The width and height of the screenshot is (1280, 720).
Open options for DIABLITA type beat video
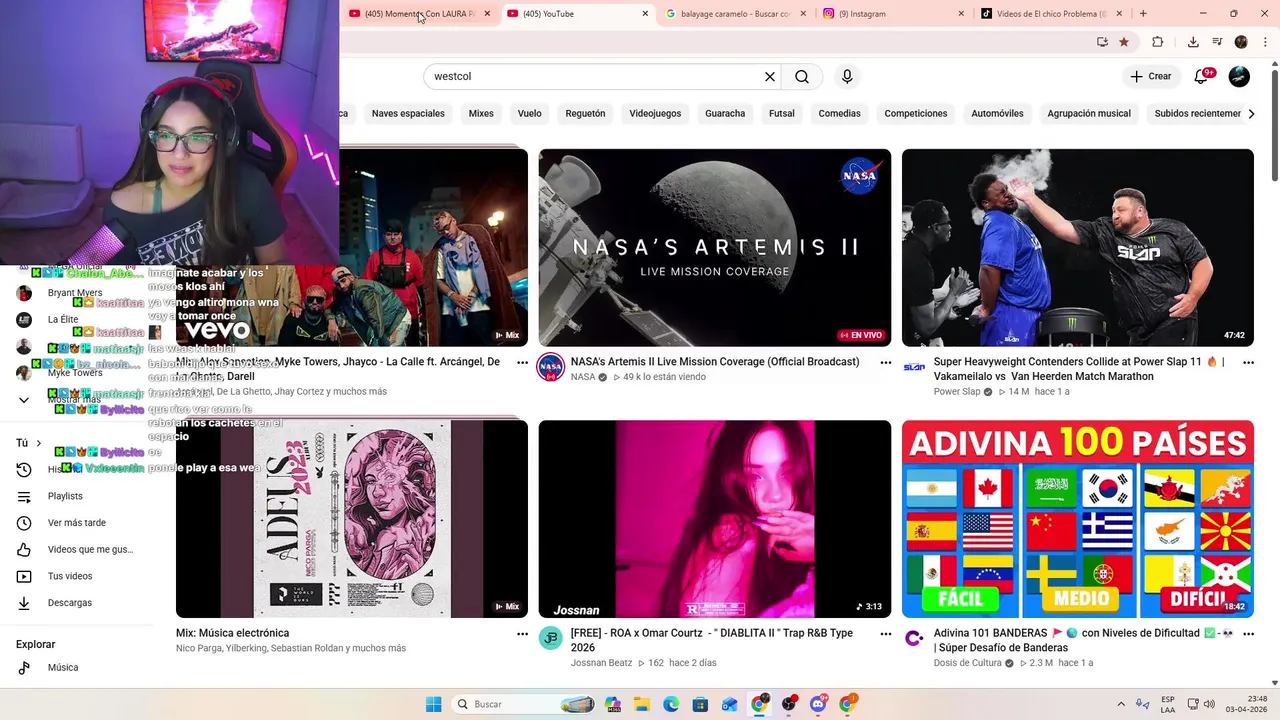click(885, 634)
